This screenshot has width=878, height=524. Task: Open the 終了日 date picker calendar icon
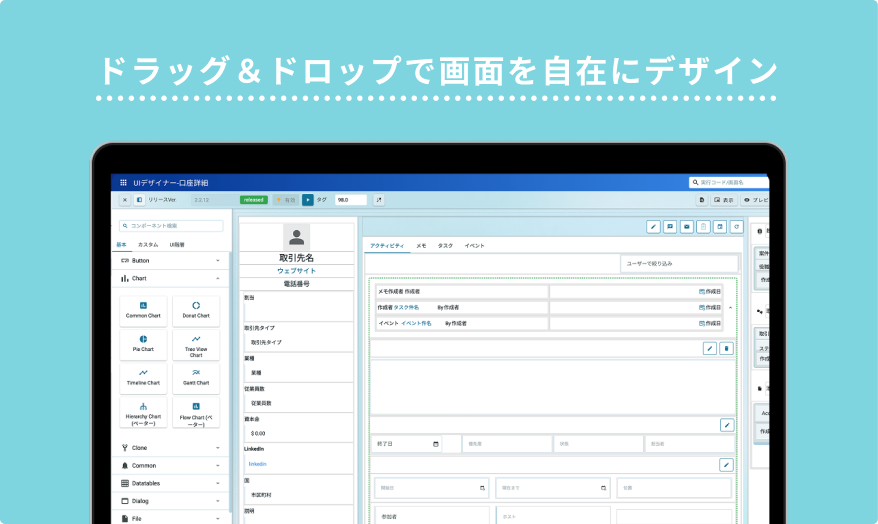[x=436, y=445]
